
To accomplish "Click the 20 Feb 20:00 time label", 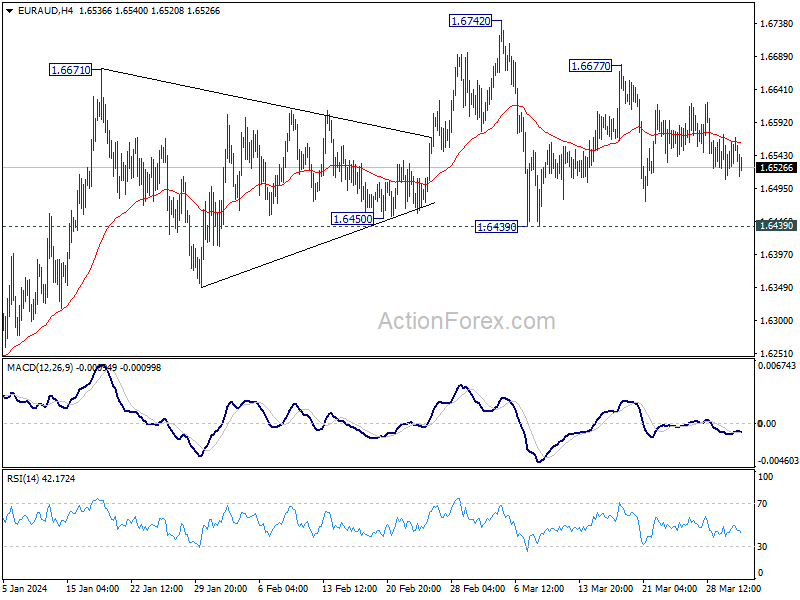I will [x=414, y=588].
